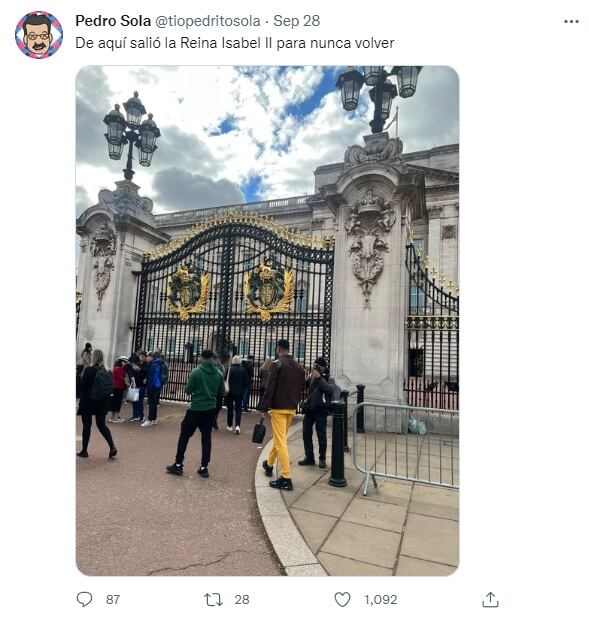
Task: Like the tweet with the heart icon
Action: (x=343, y=600)
